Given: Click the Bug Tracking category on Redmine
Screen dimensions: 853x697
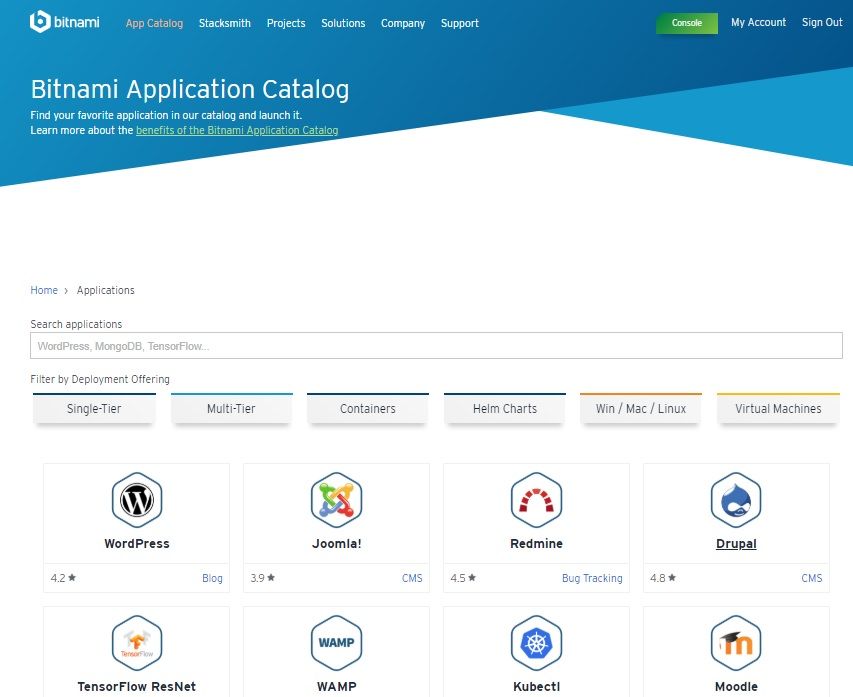Looking at the screenshot, I should point(592,578).
